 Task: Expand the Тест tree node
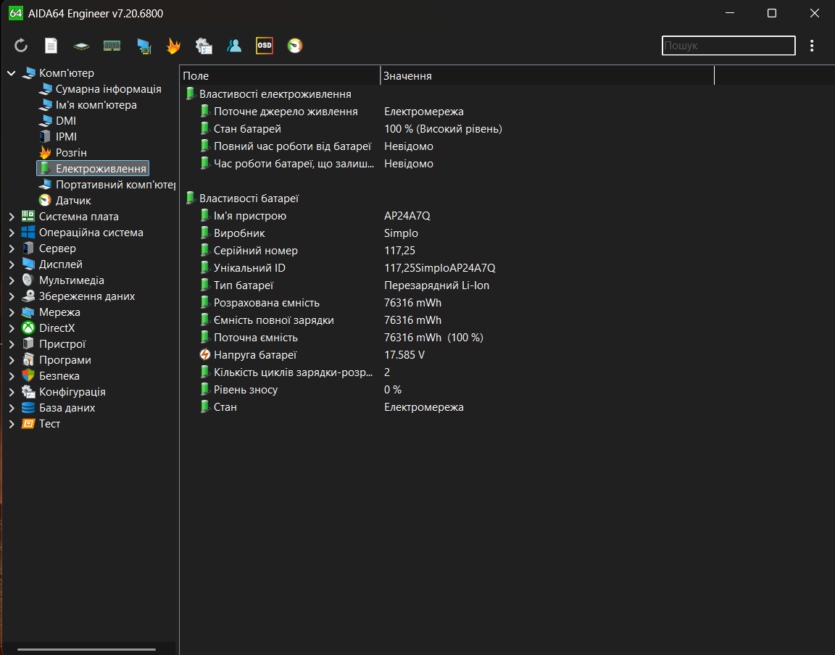click(x=12, y=424)
